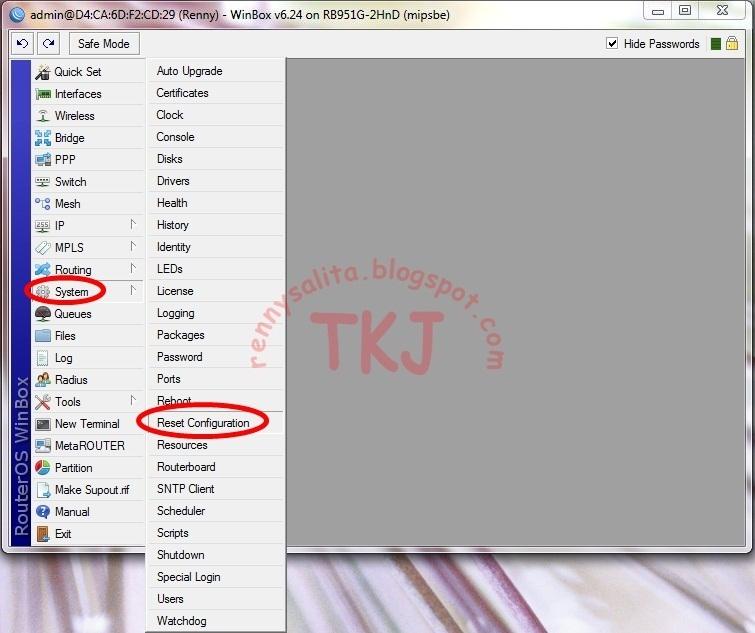Toggle the Hide Passwords checkbox

click(612, 43)
